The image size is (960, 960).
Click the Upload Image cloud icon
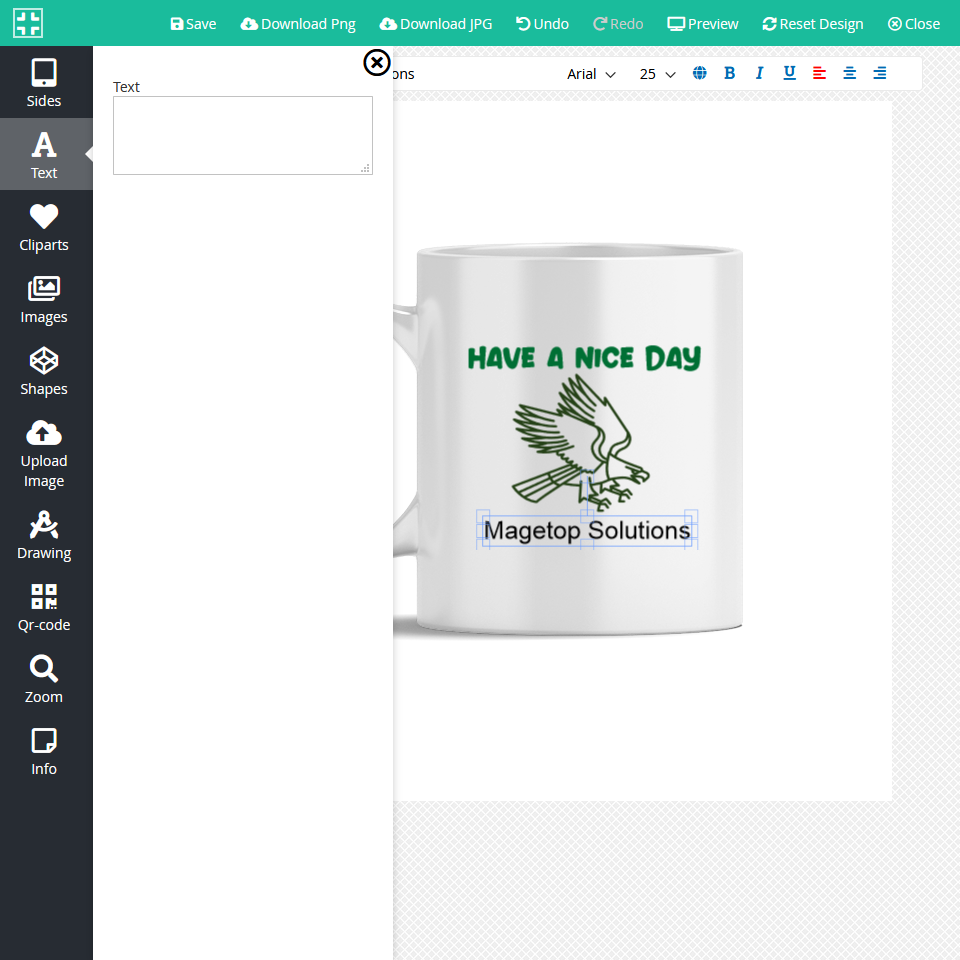coord(44,433)
